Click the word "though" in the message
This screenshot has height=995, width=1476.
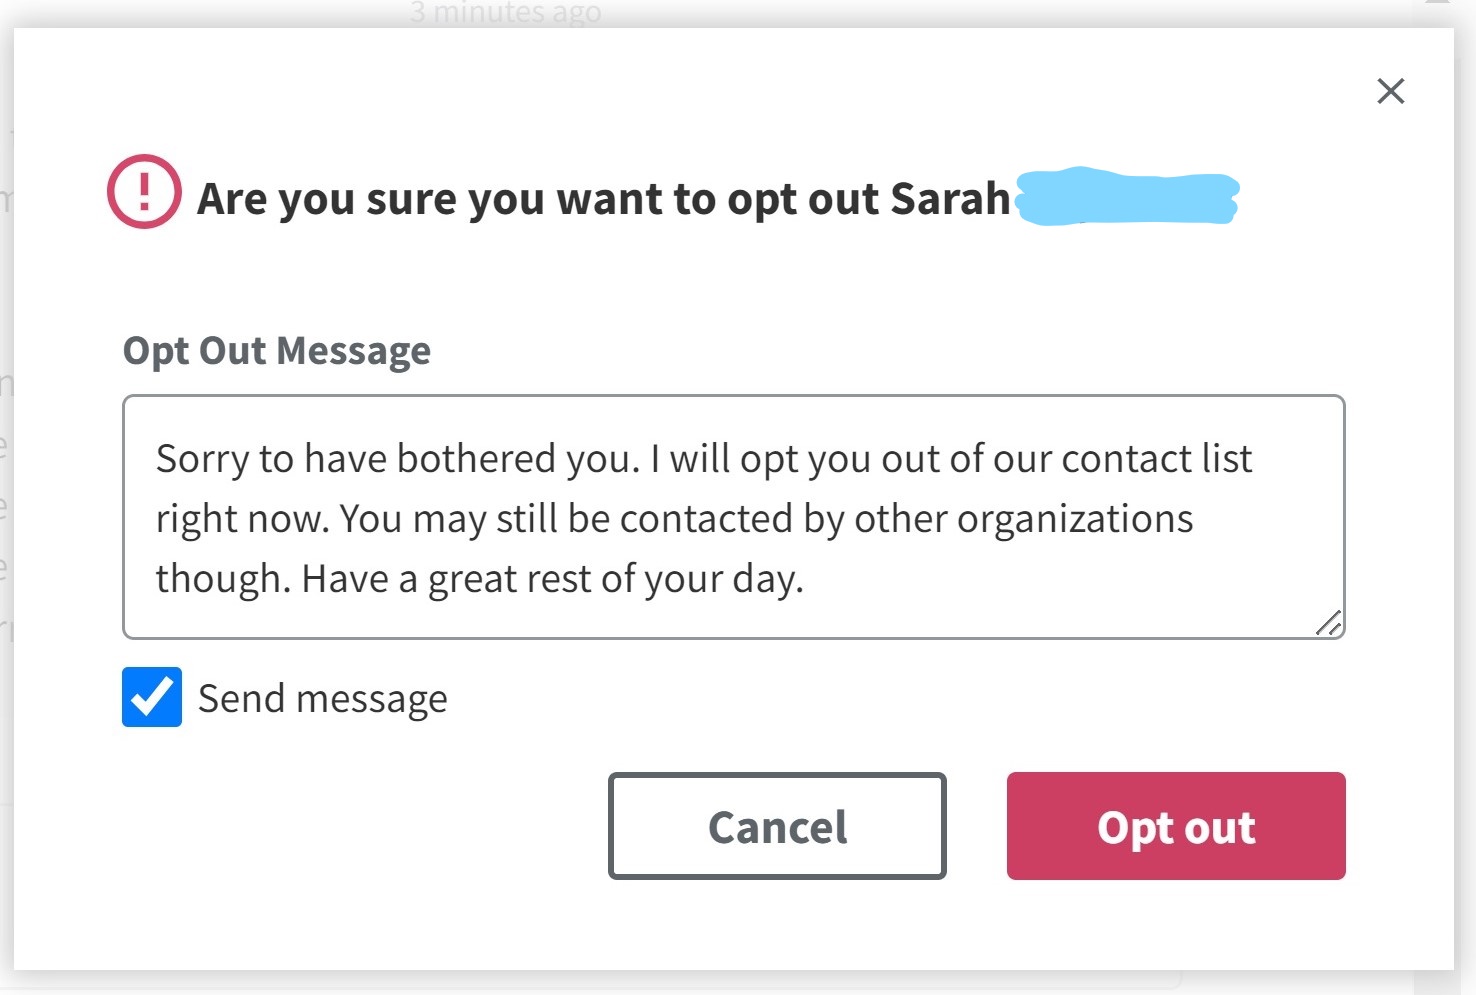click(x=220, y=579)
